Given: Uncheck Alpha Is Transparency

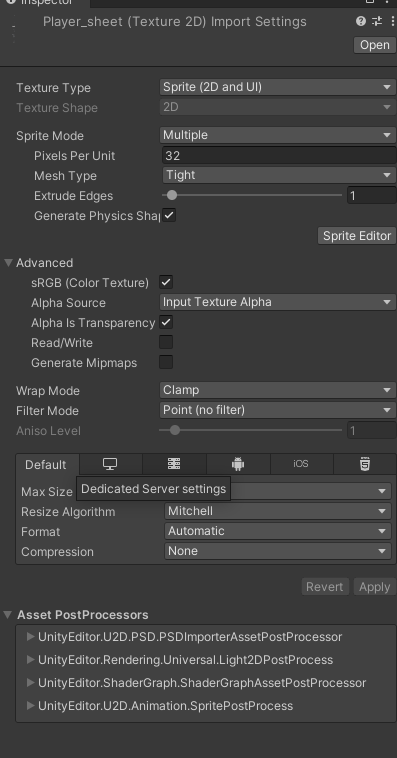Looking at the screenshot, I should [x=166, y=322].
